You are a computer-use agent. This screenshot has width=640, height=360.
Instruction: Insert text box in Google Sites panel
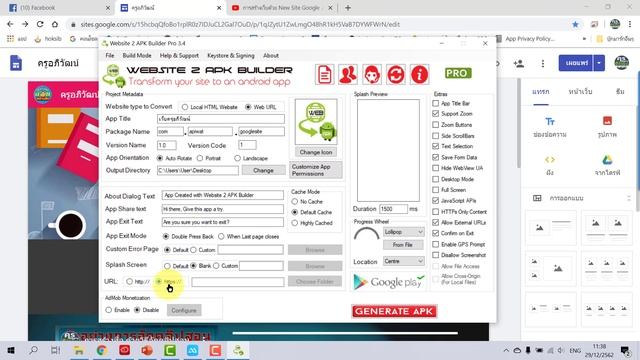tap(550, 127)
